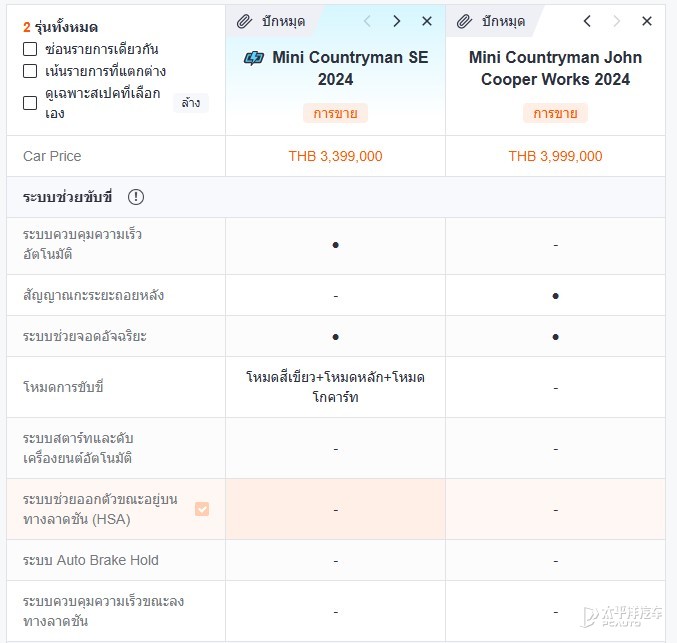Click the THB 3,399,000 price
The width and height of the screenshot is (677, 643).
click(x=335, y=156)
